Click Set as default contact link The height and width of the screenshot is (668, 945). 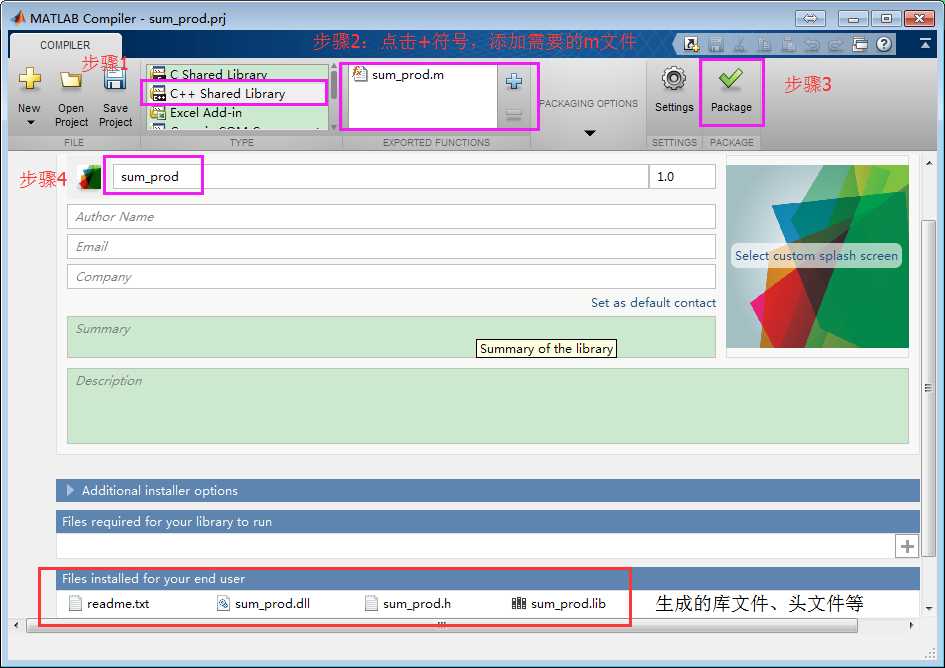653,303
